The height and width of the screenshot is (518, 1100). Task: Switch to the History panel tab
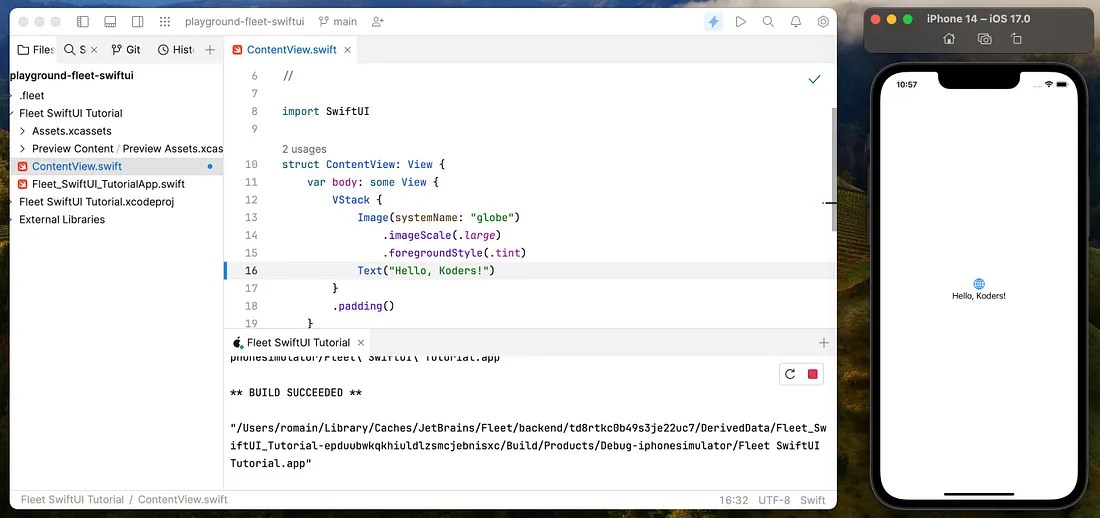[x=176, y=50]
